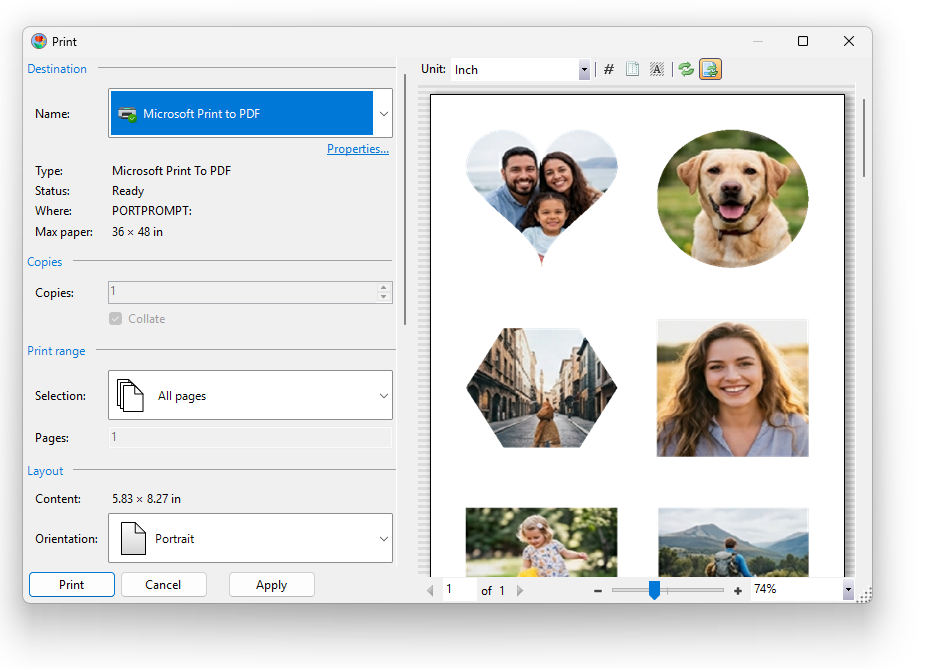
Task: Click the Apply button
Action: click(x=271, y=584)
